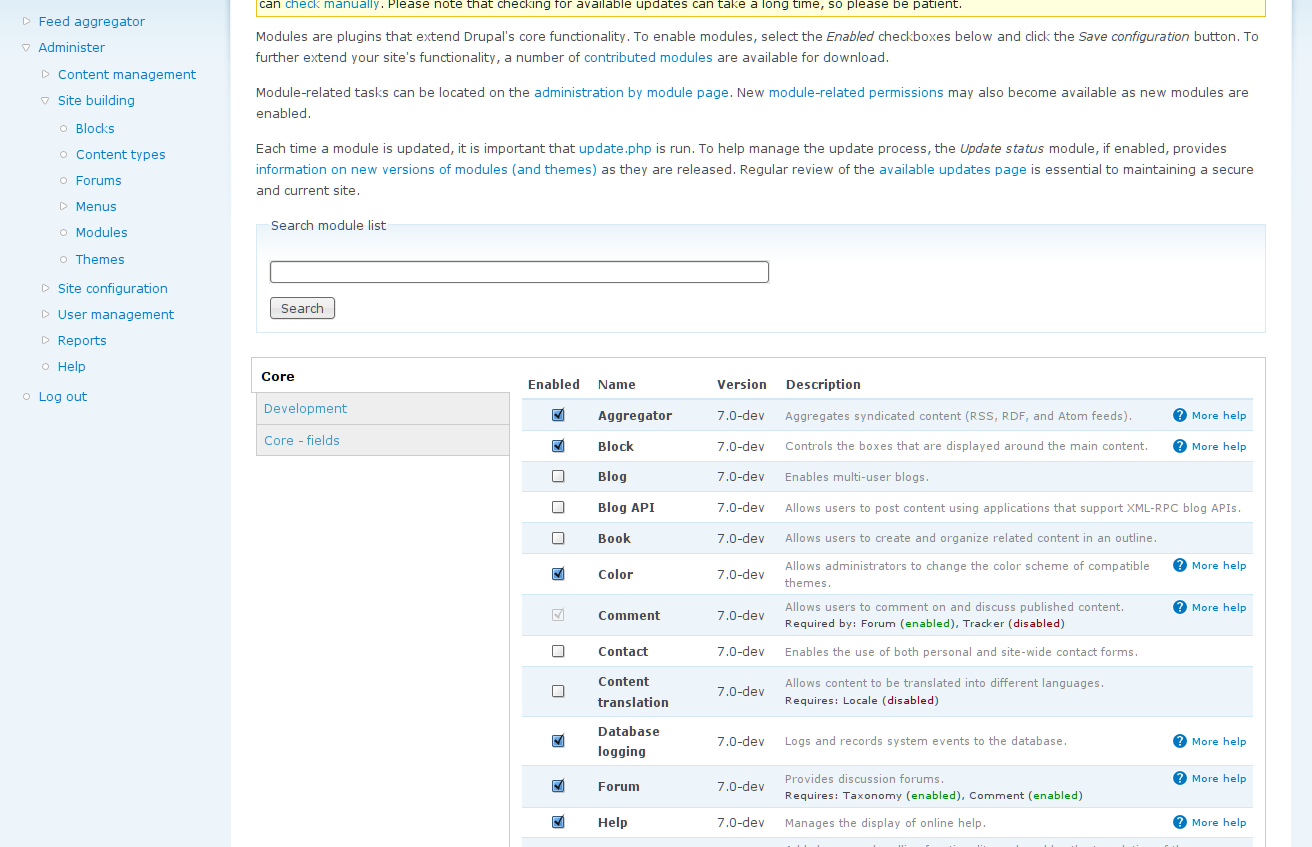Open the Core - fields tab
The height and width of the screenshot is (847, 1312).
(302, 440)
